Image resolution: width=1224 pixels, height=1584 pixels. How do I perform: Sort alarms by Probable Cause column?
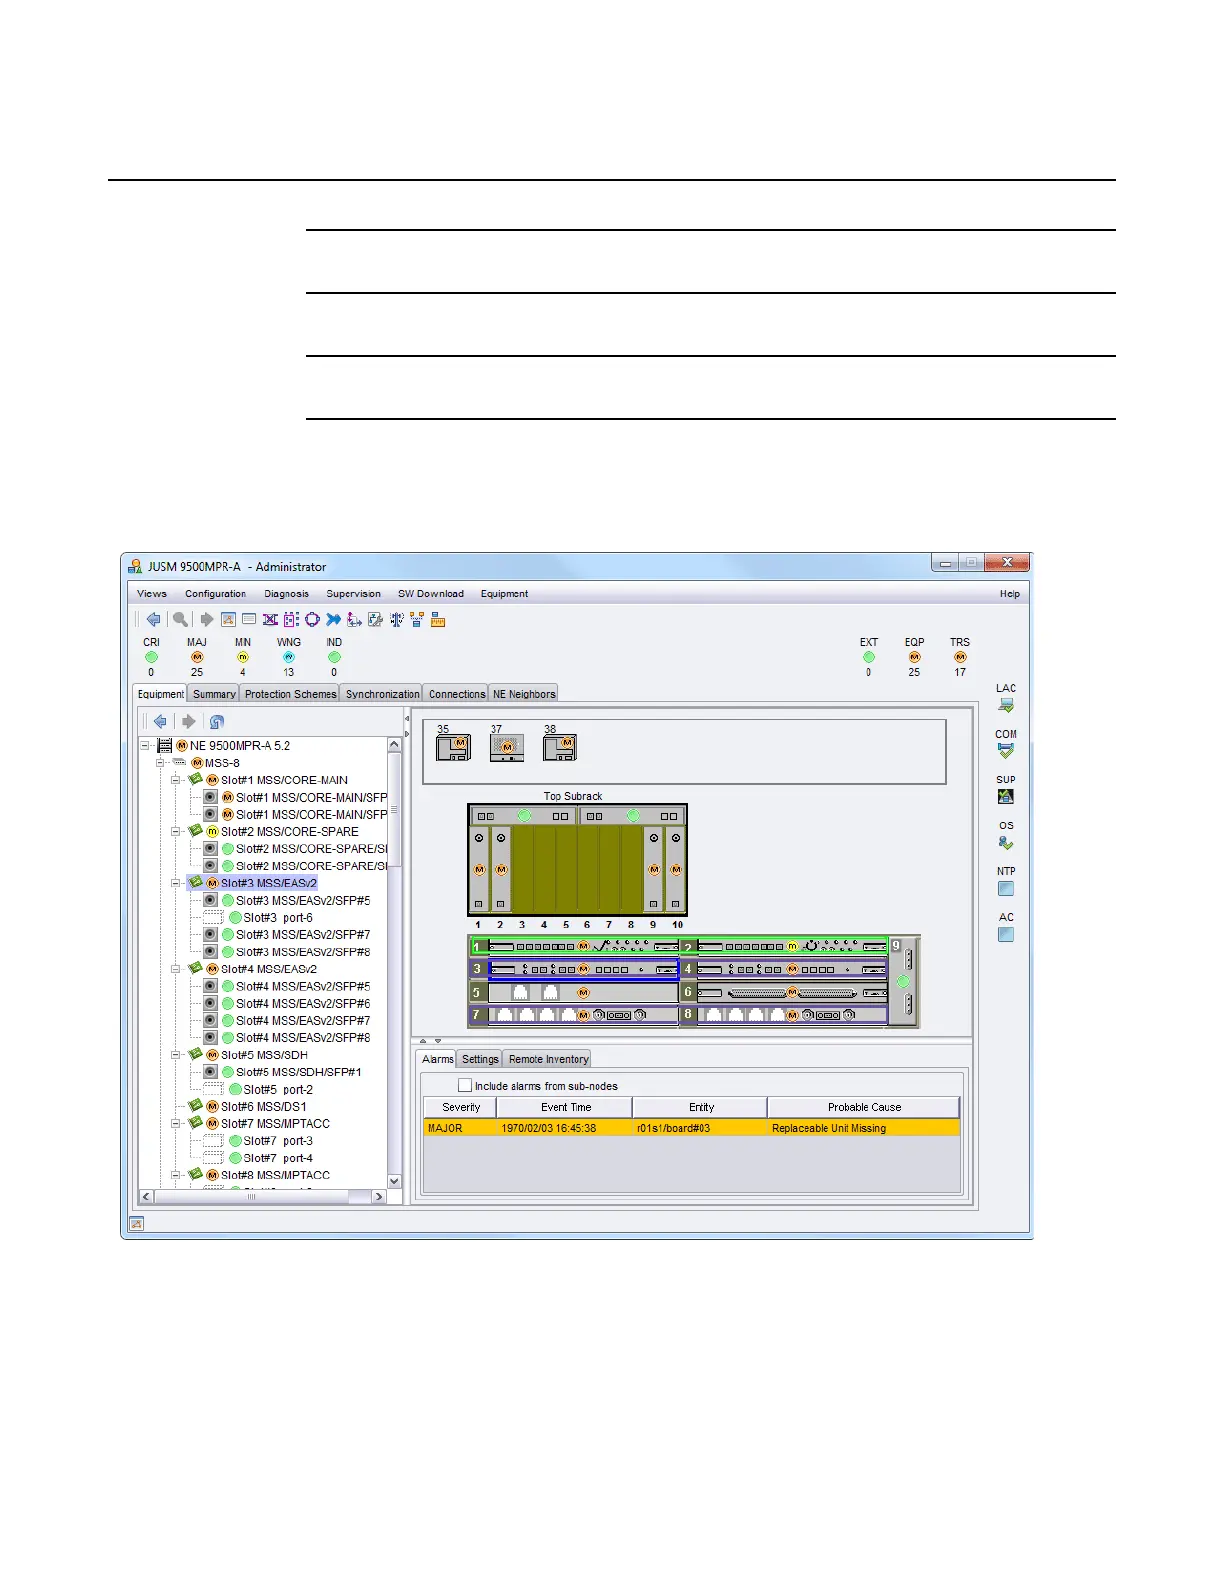coord(864,1107)
